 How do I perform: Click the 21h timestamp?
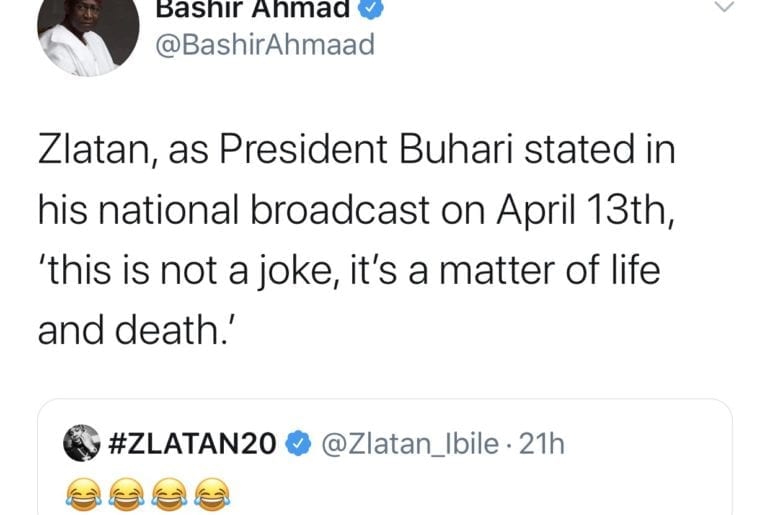[542, 443]
